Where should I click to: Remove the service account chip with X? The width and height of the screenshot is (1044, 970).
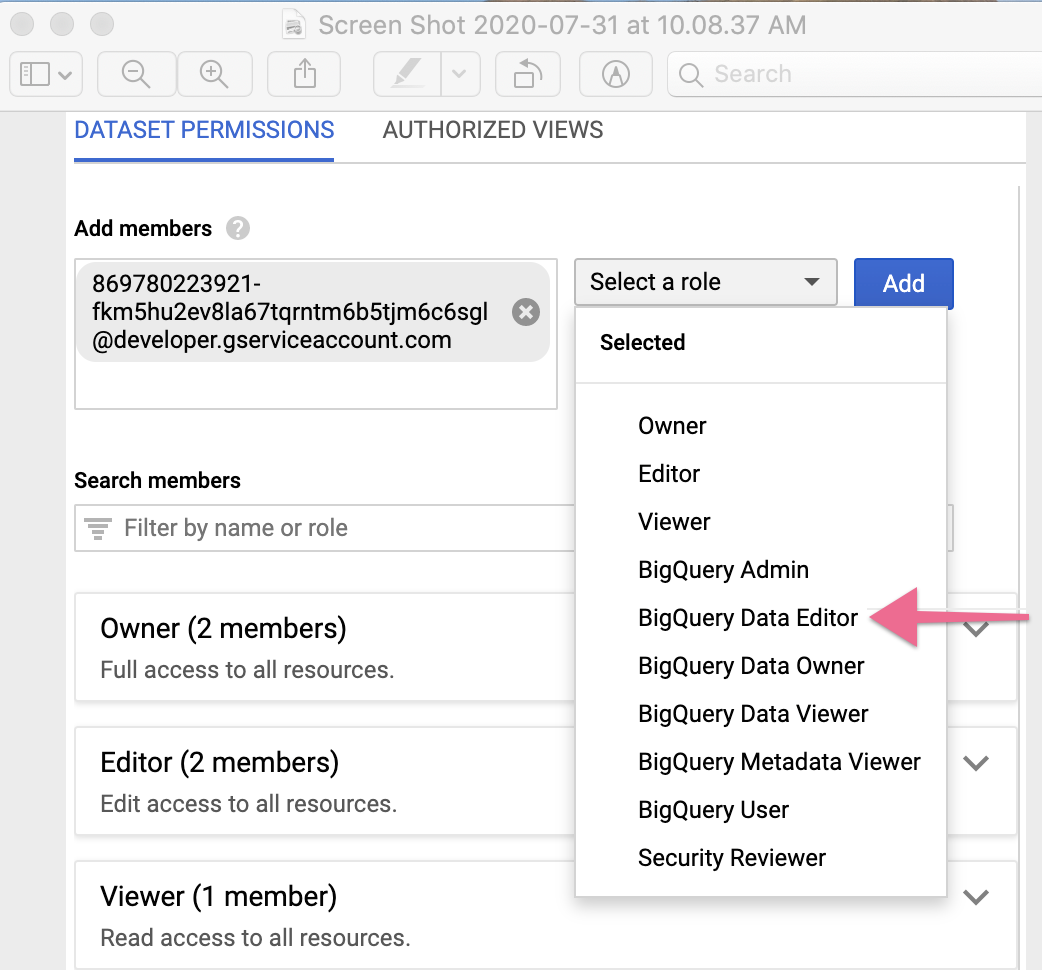pos(526,312)
